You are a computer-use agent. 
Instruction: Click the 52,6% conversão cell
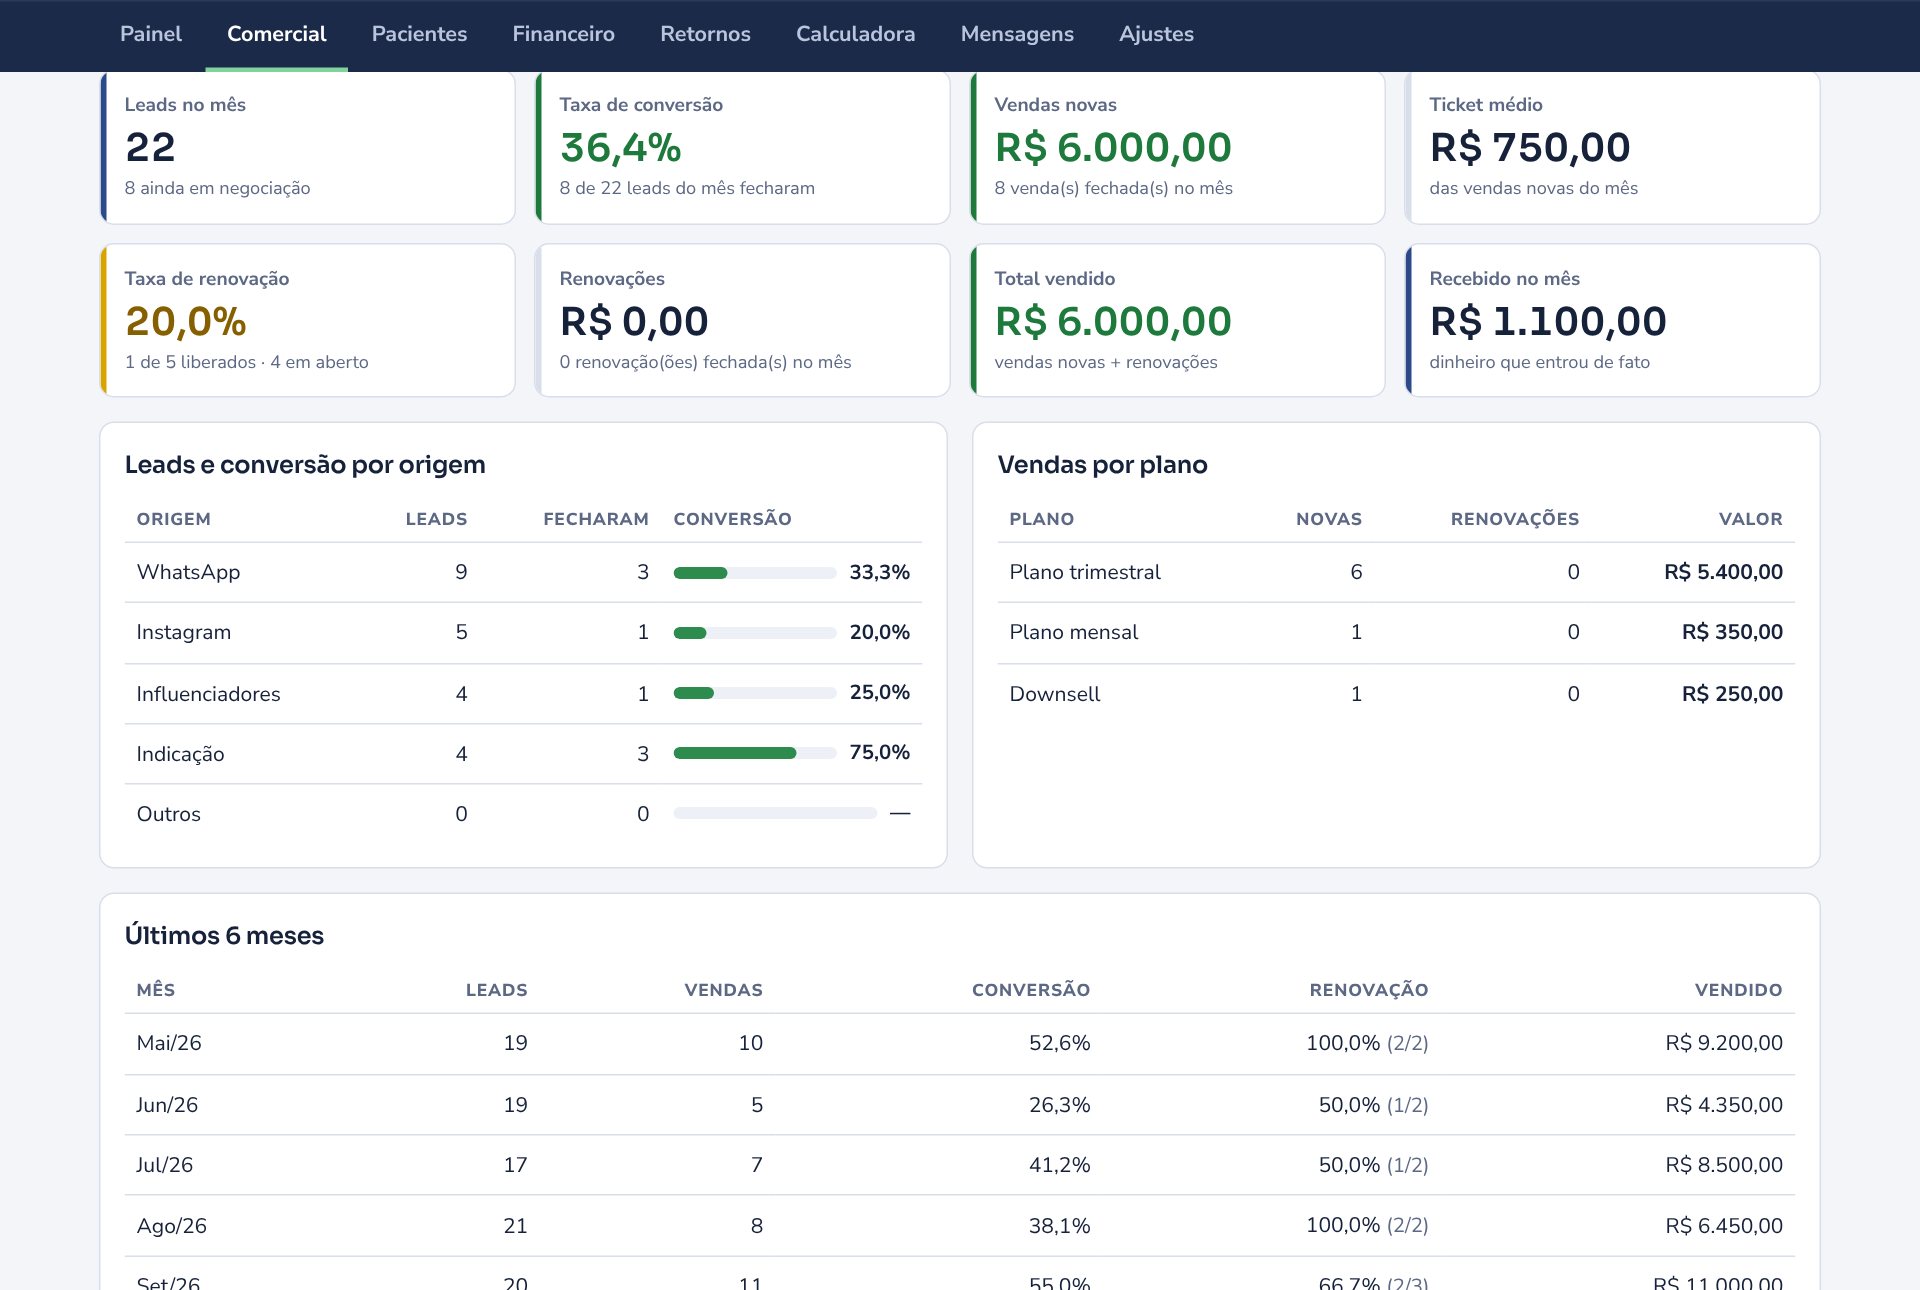click(x=1060, y=1043)
